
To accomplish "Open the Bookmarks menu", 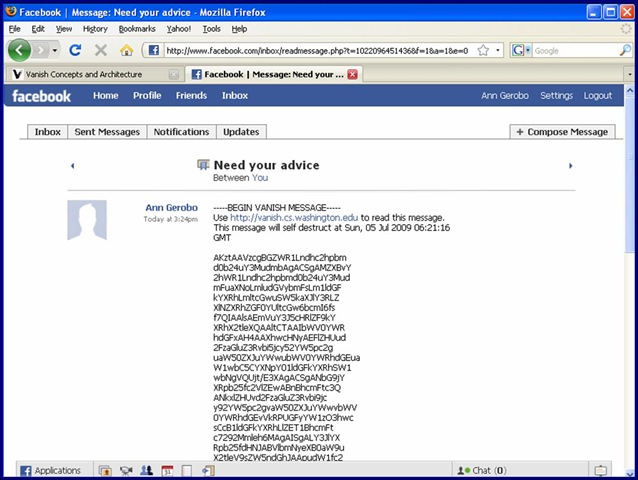I will point(137,29).
